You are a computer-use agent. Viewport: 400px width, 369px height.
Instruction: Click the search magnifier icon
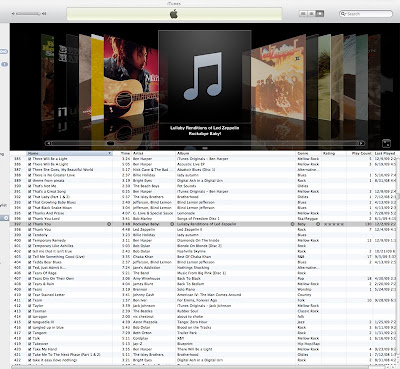click(x=343, y=14)
